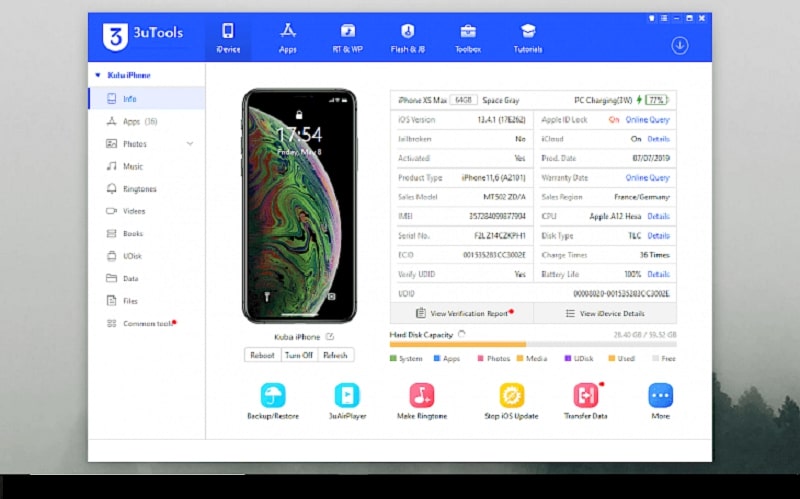Viewport: 800px width, 499px height.
Task: Click the shirt skin icon in title bar
Action: point(652,18)
